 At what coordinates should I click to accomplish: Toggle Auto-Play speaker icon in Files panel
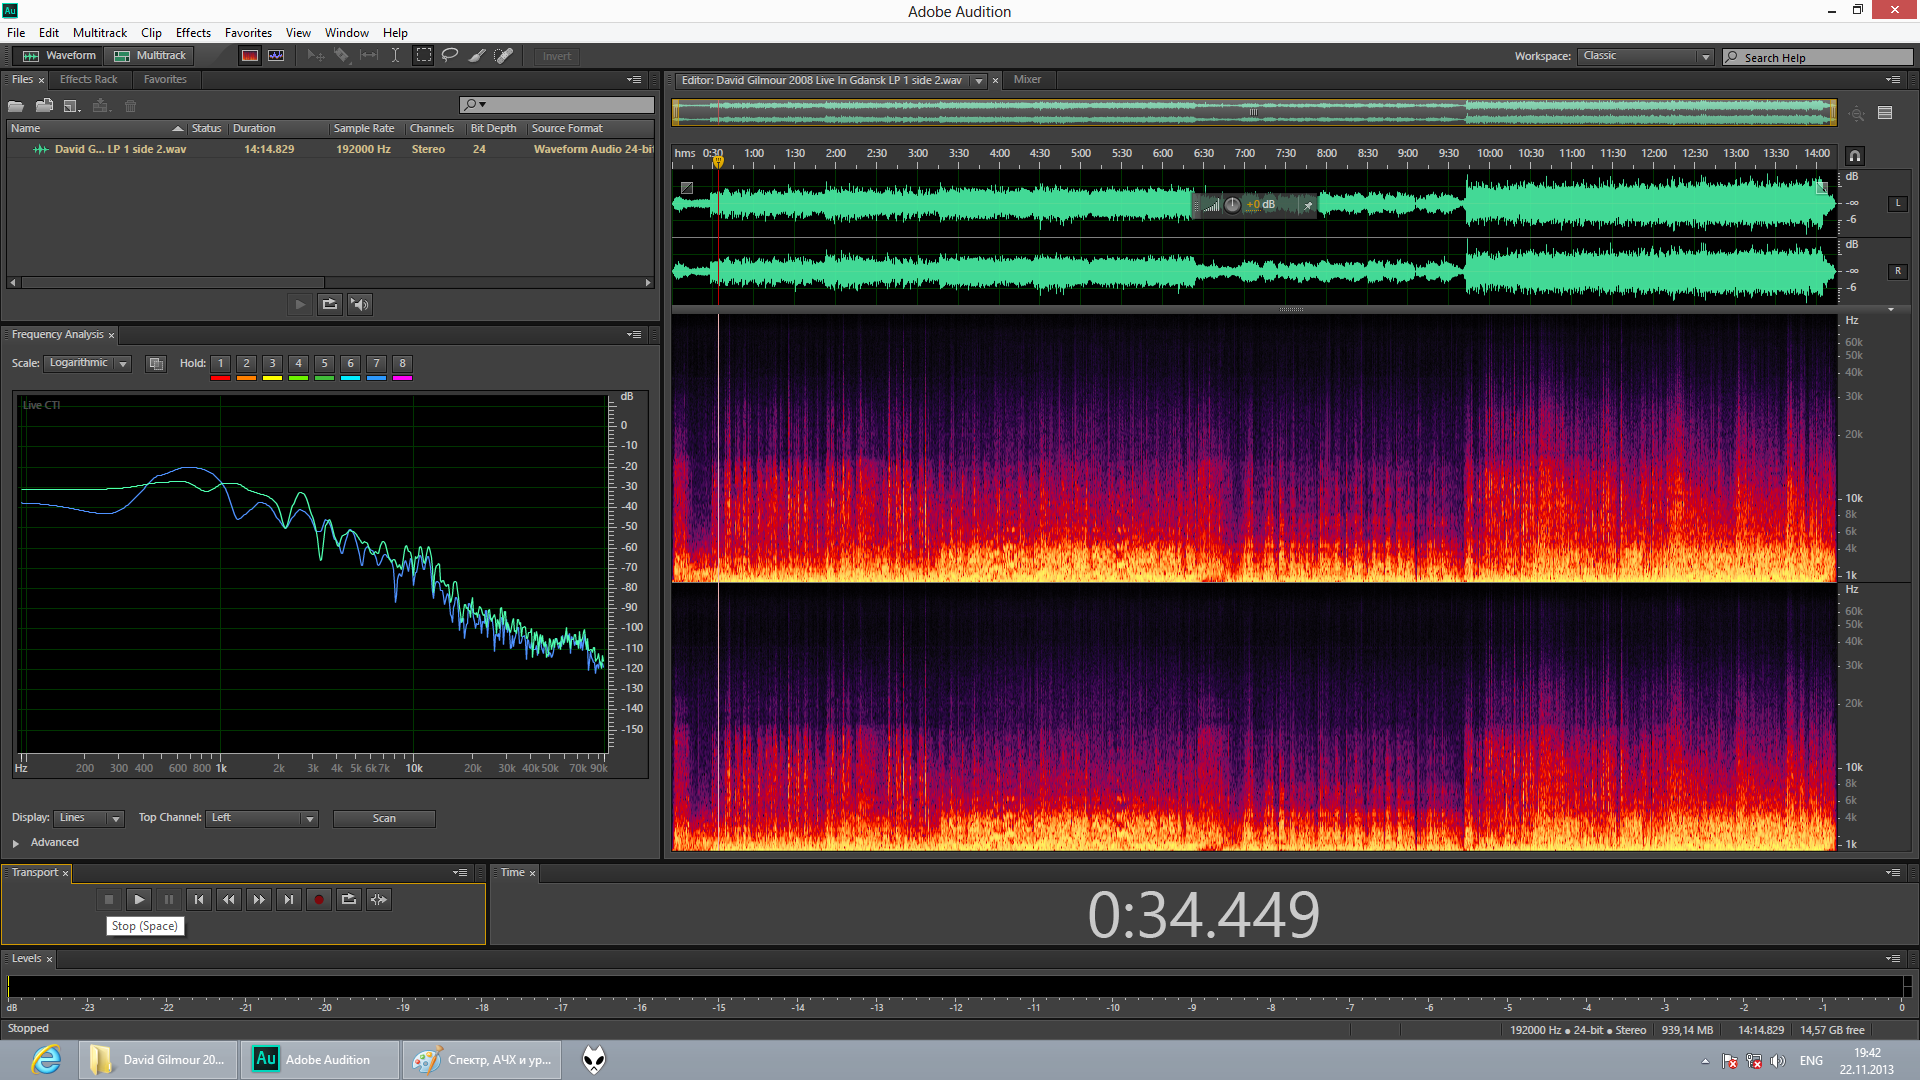[360, 304]
